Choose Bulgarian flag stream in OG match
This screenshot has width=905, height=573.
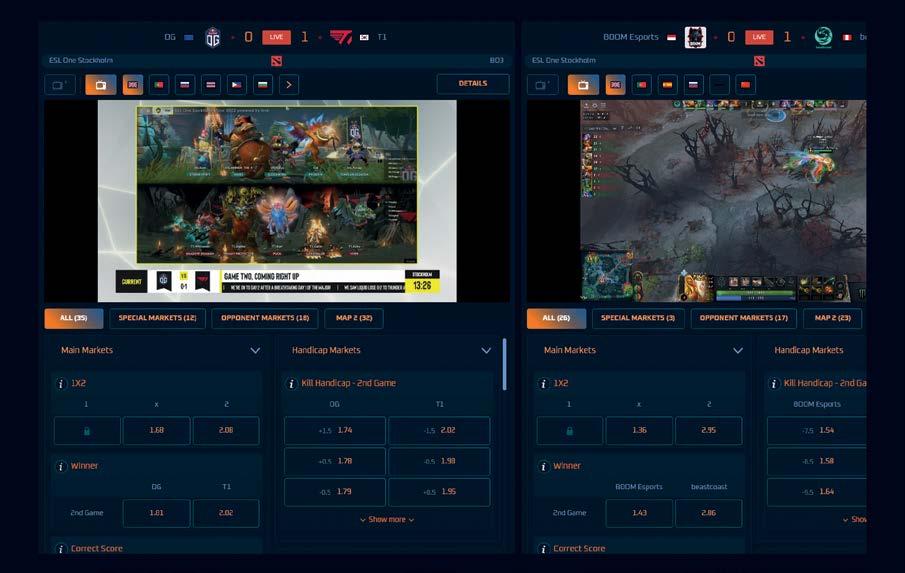(263, 85)
